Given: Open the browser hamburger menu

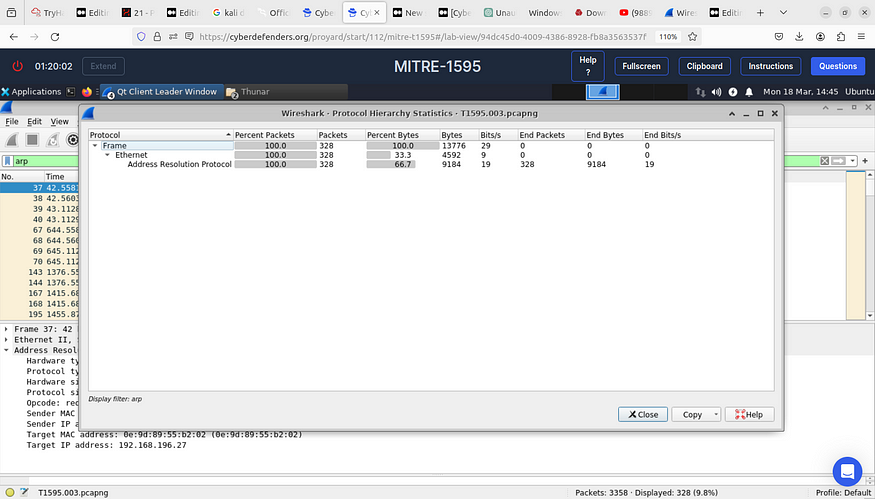Looking at the screenshot, I should pyautogui.click(x=862, y=37).
